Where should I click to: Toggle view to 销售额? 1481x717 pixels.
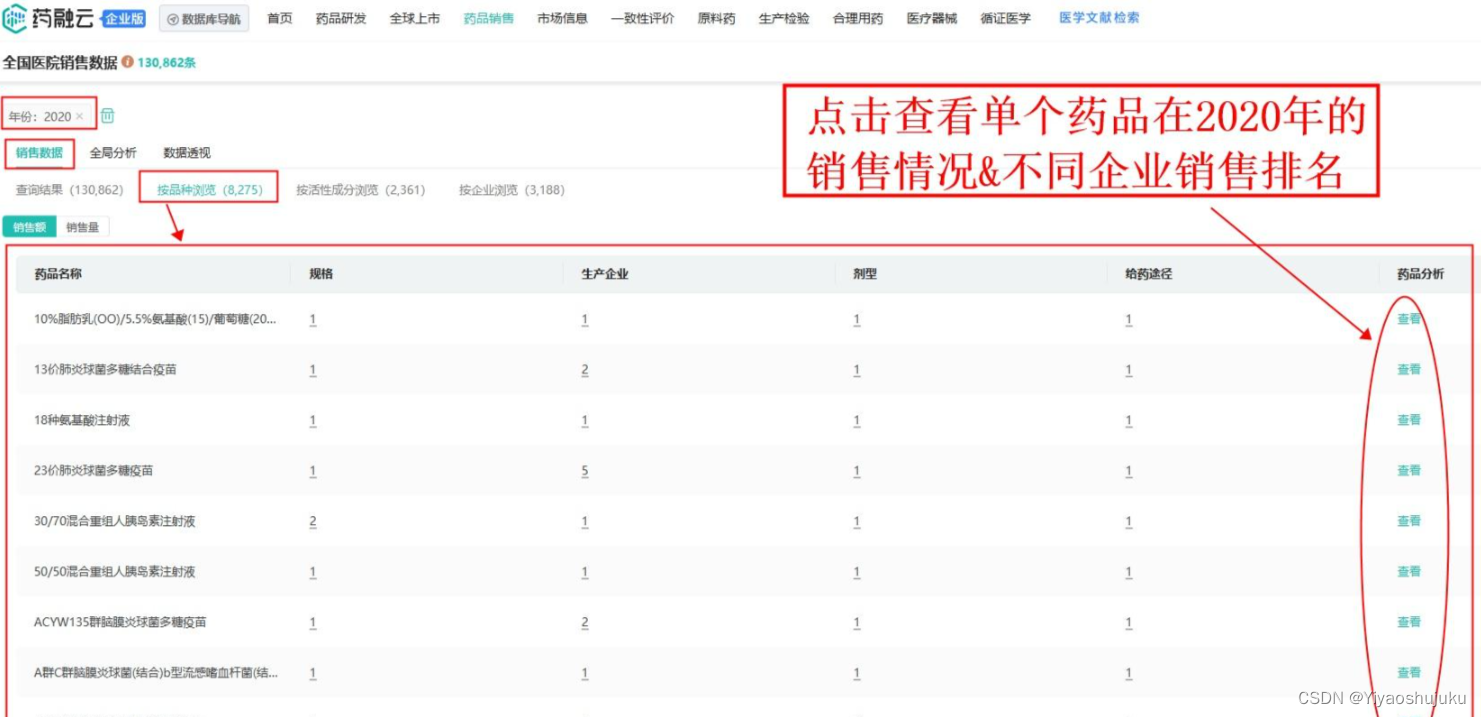pos(30,227)
